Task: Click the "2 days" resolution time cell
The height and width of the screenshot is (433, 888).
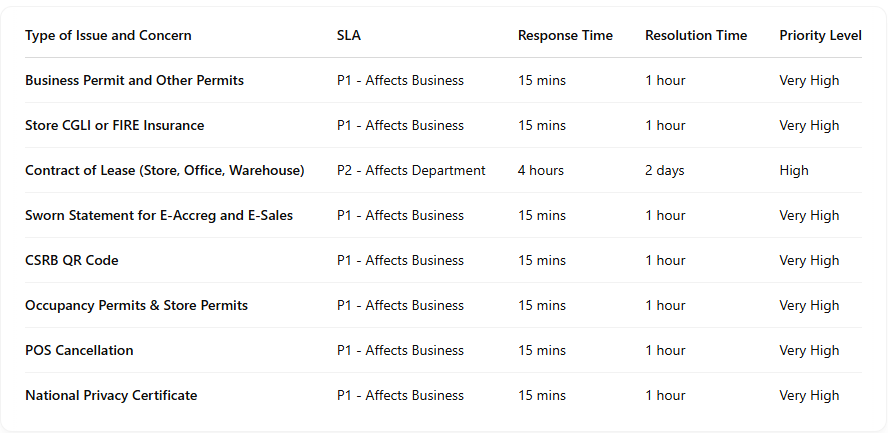Action: pos(665,170)
